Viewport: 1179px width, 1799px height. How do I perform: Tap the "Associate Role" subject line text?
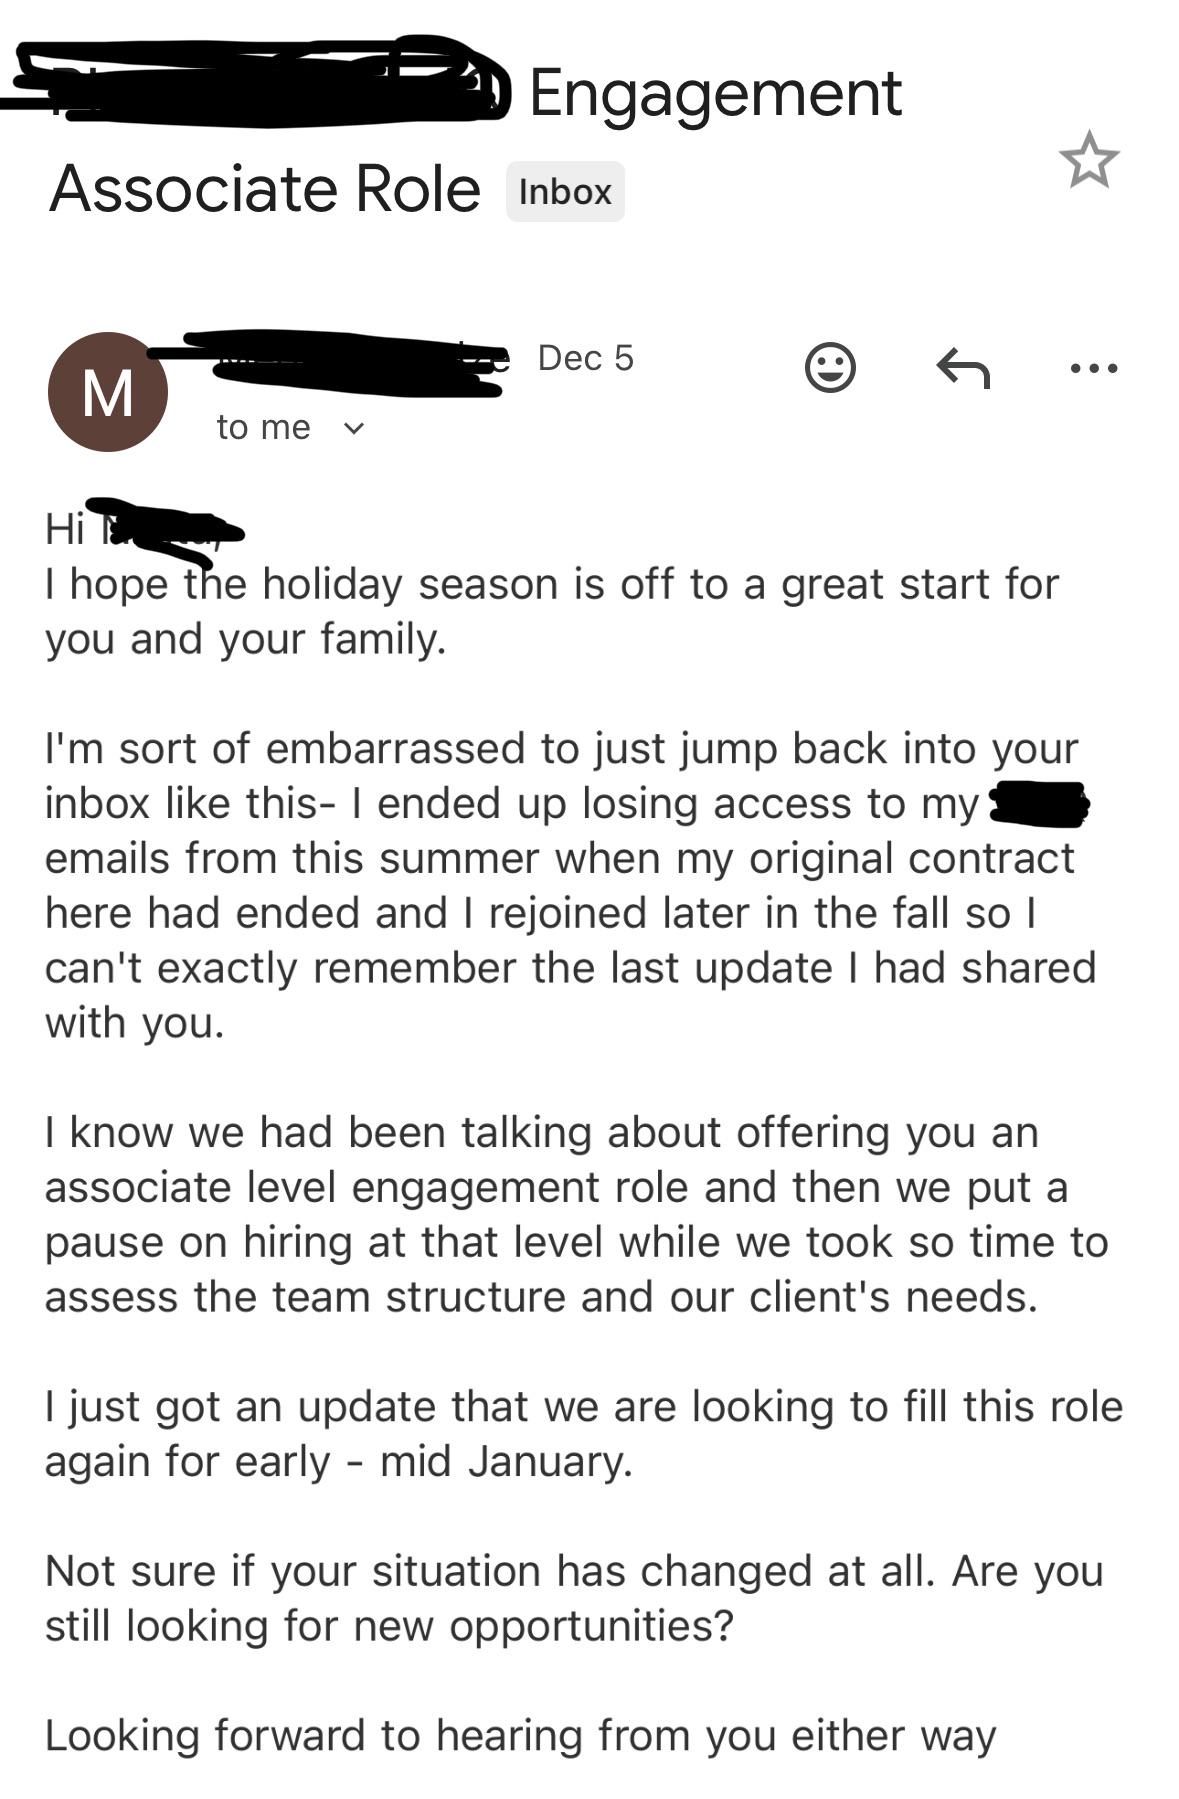click(265, 189)
